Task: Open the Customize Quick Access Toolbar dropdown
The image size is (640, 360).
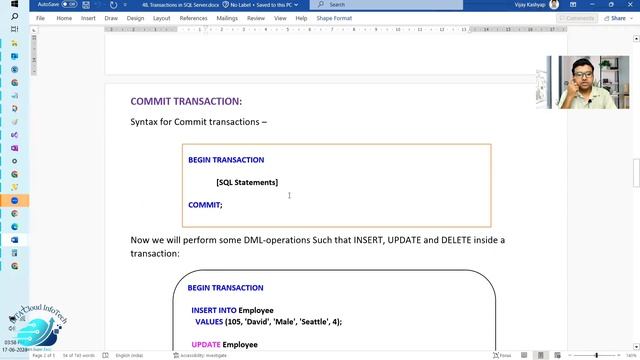Action: click(x=125, y=5)
